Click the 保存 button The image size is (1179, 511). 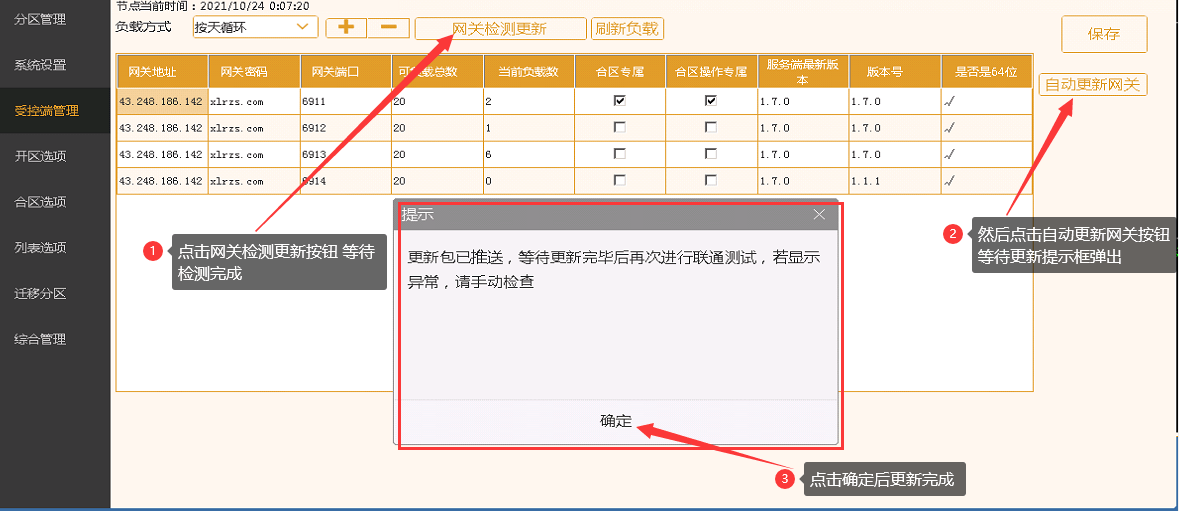(x=1103, y=34)
